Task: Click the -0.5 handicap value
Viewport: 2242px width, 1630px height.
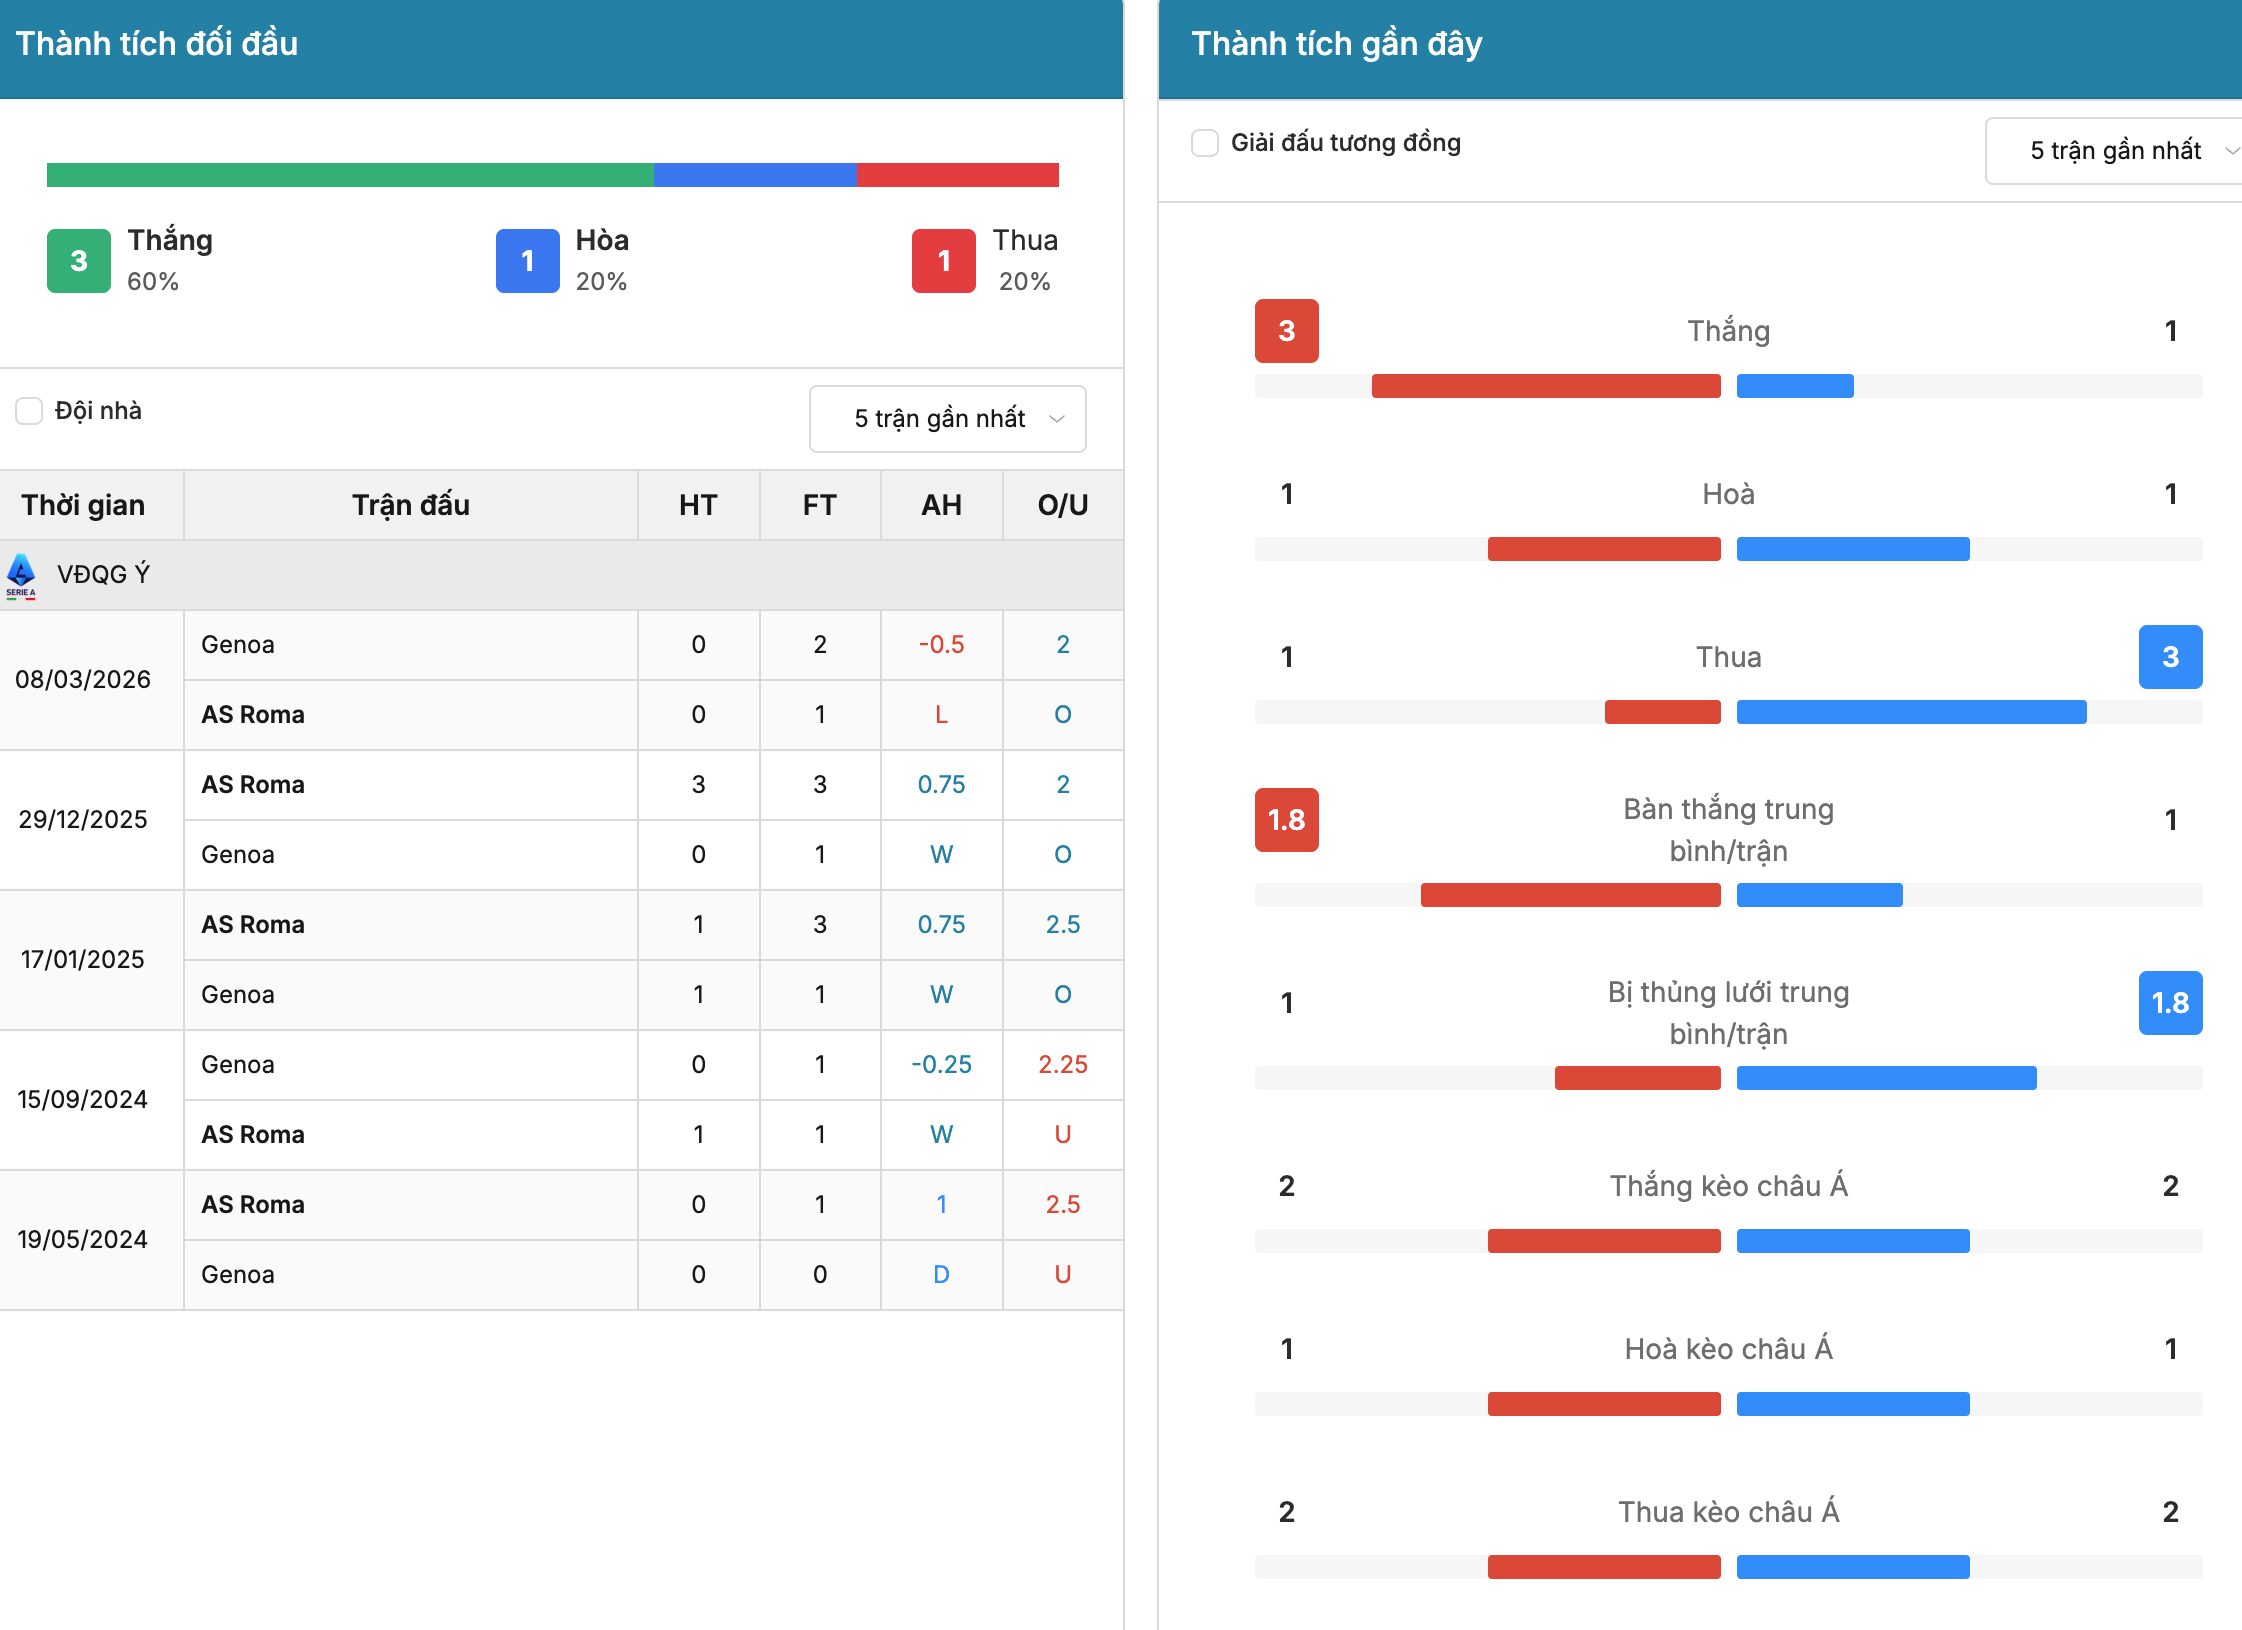Action: tap(941, 645)
